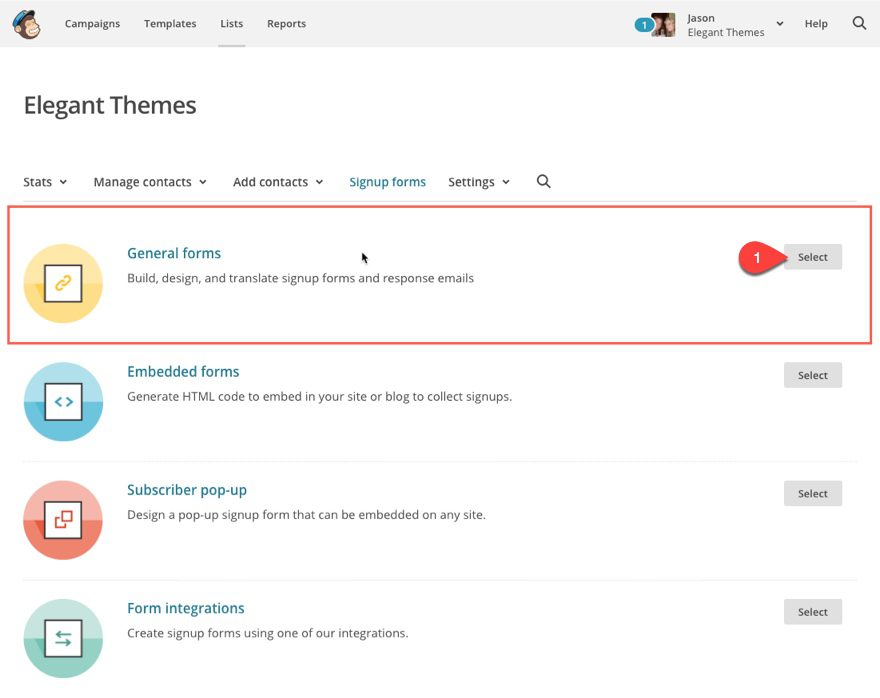Open the Add contacts dropdown

pos(278,182)
